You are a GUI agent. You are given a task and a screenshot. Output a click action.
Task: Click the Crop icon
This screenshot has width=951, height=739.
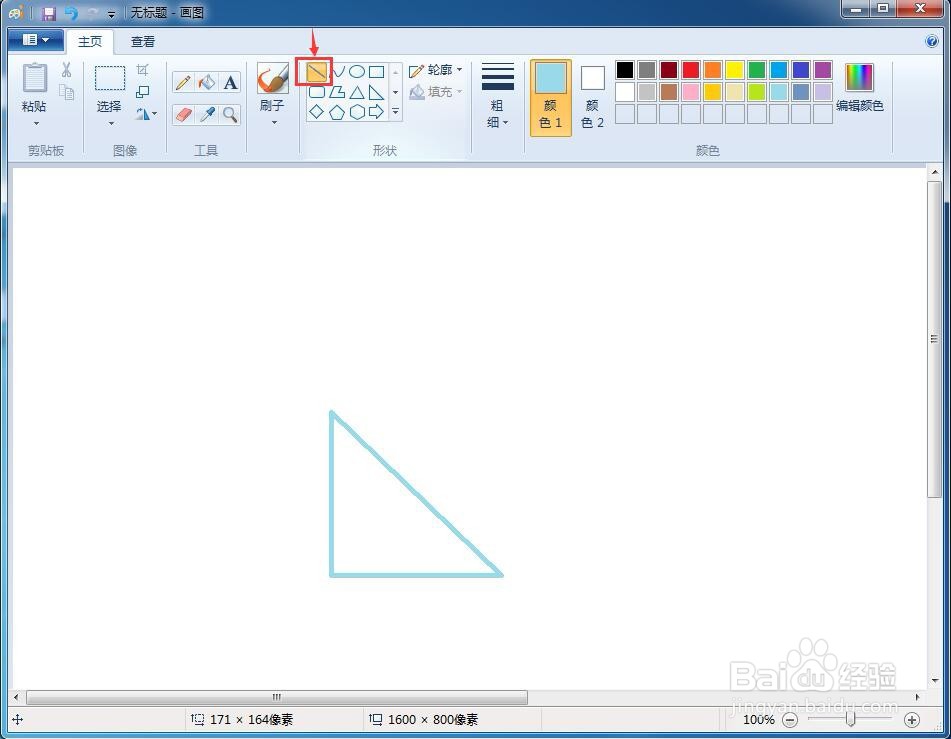pyautogui.click(x=143, y=70)
